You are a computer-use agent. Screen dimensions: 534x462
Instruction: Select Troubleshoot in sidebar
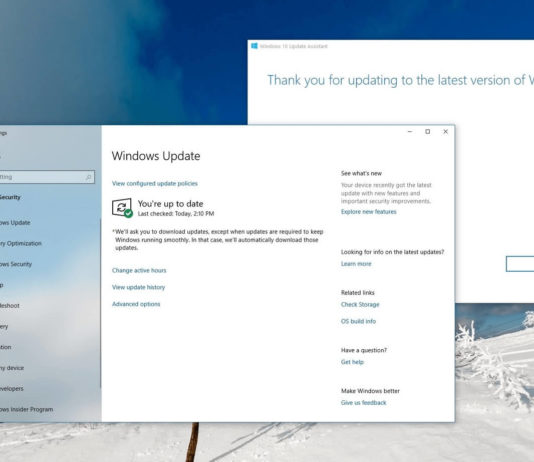pos(10,306)
